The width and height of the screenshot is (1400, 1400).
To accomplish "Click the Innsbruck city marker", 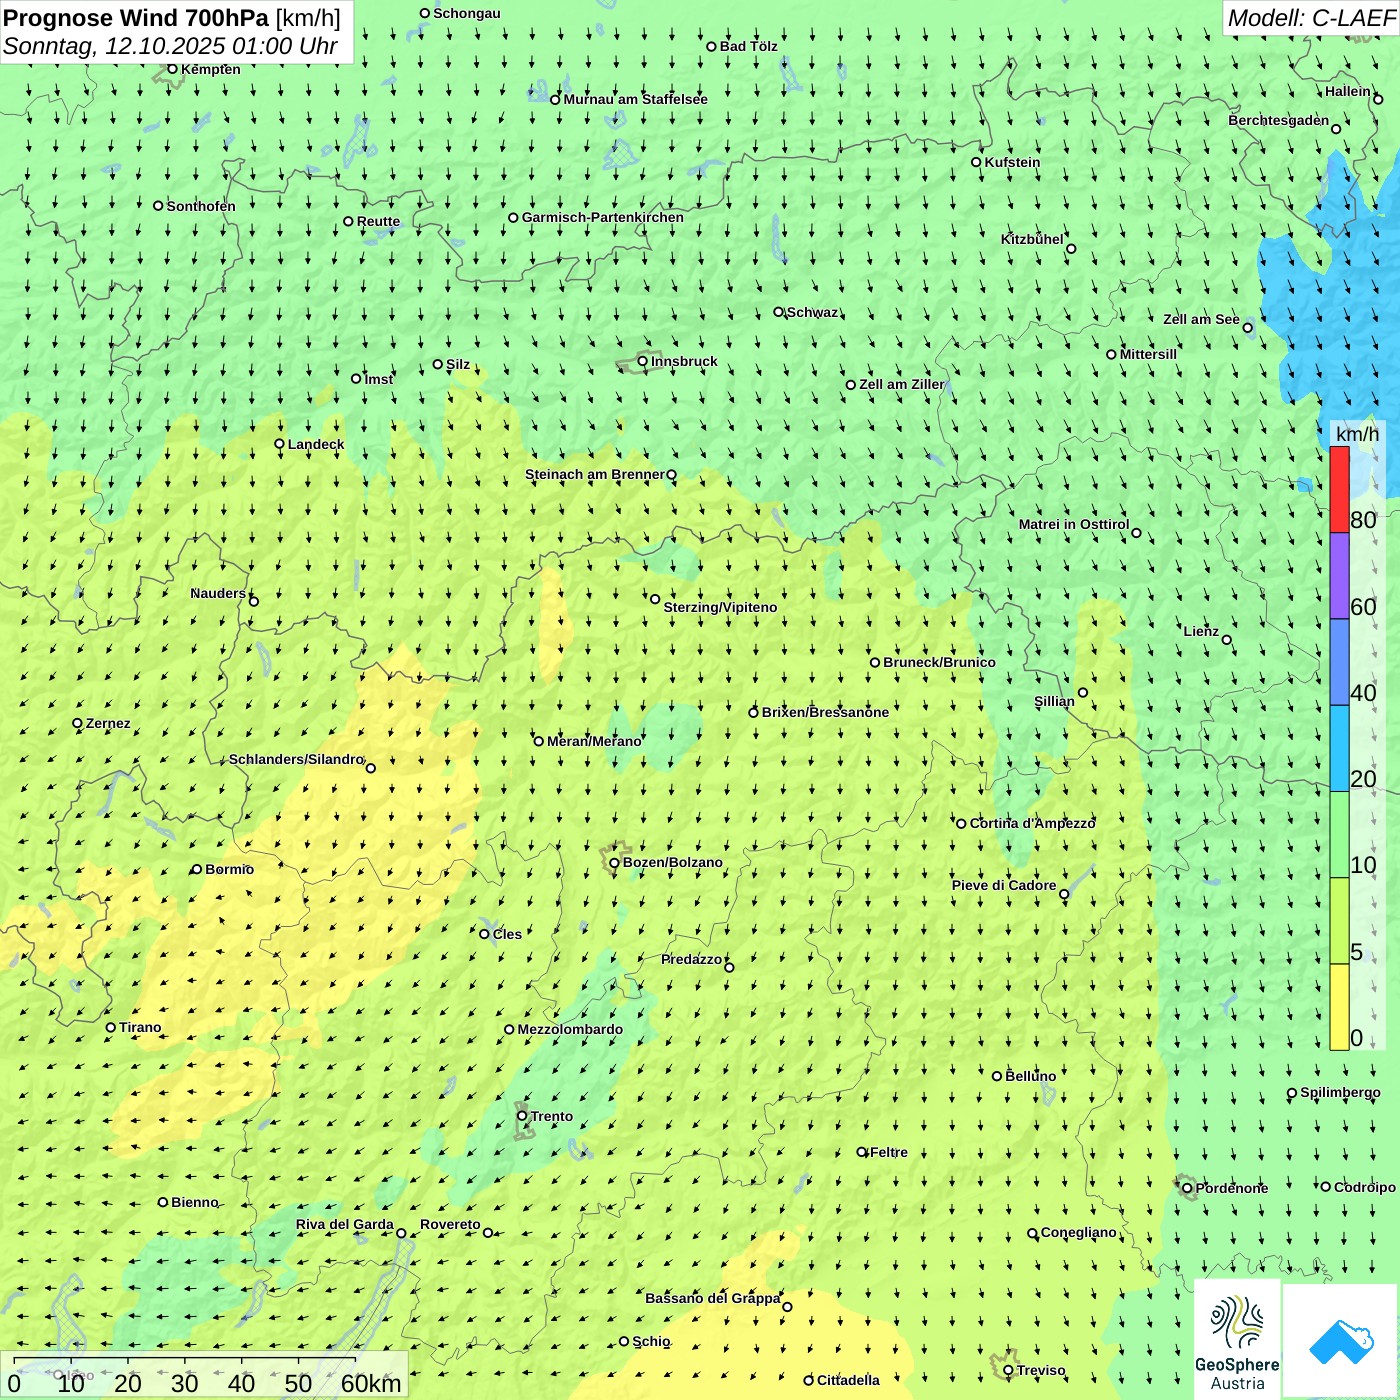I will [x=643, y=361].
